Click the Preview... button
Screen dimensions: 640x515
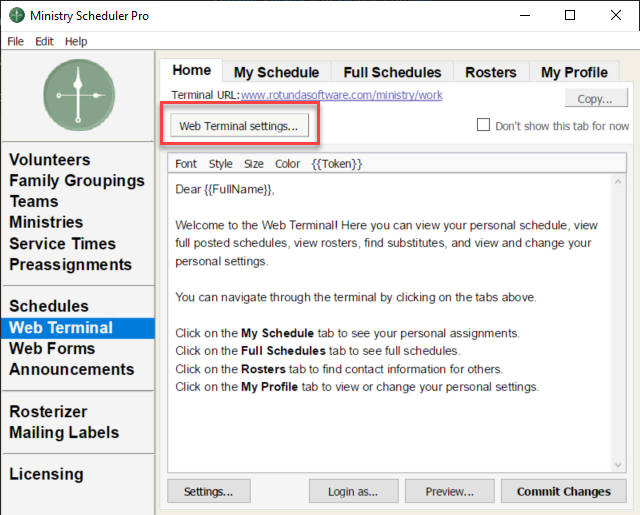449,491
